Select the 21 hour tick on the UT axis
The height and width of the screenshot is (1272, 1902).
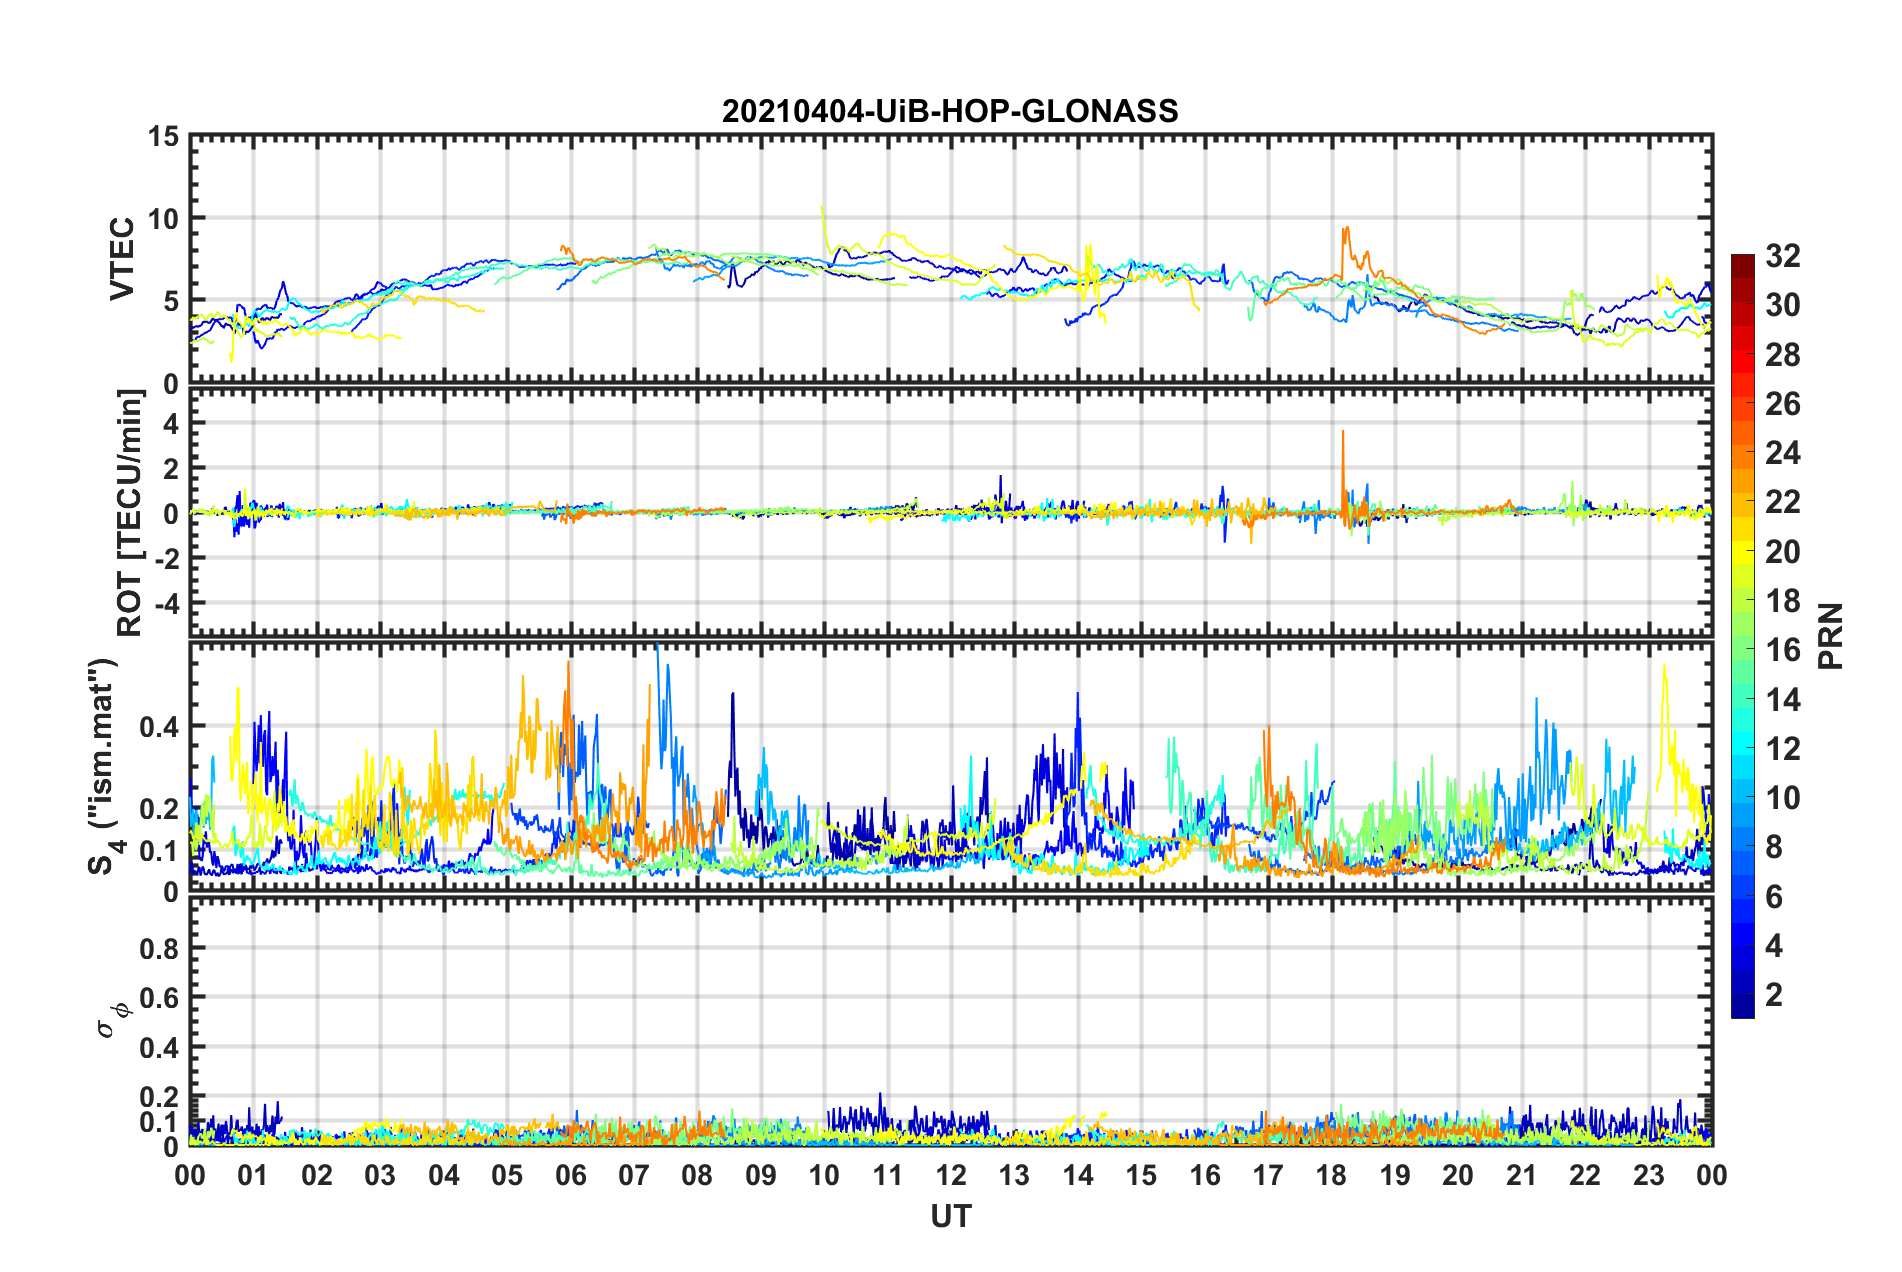1521,1175
